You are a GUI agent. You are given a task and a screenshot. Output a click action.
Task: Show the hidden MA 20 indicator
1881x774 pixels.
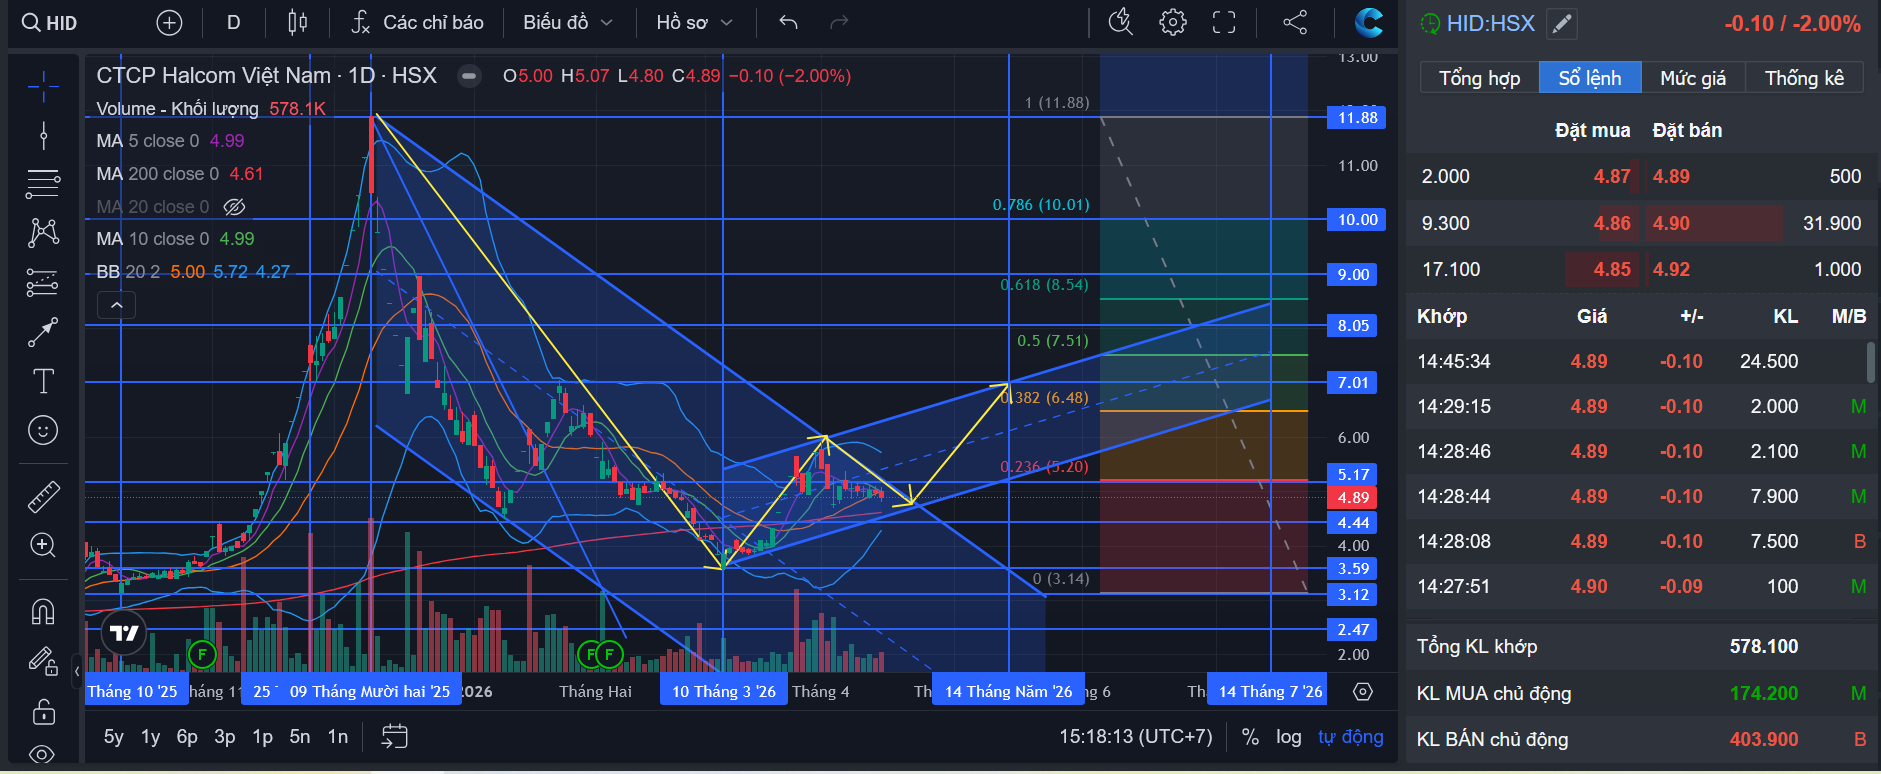click(x=234, y=207)
